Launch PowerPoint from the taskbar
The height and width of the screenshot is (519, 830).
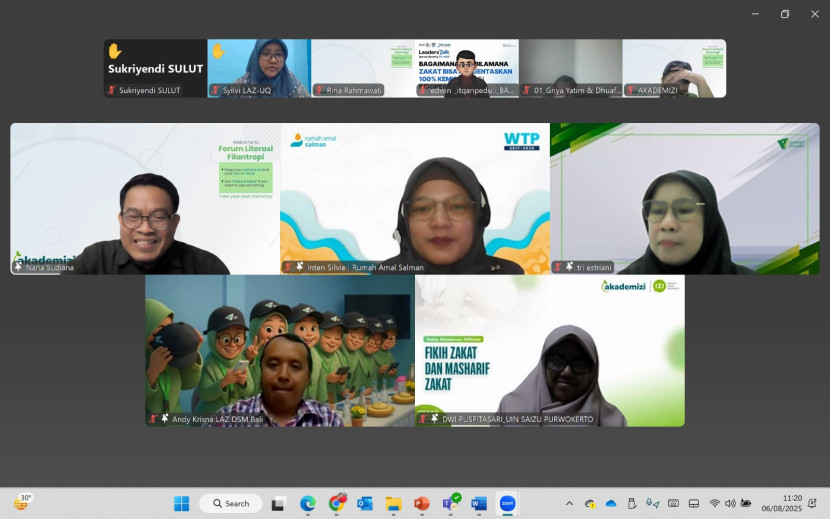pyautogui.click(x=421, y=503)
